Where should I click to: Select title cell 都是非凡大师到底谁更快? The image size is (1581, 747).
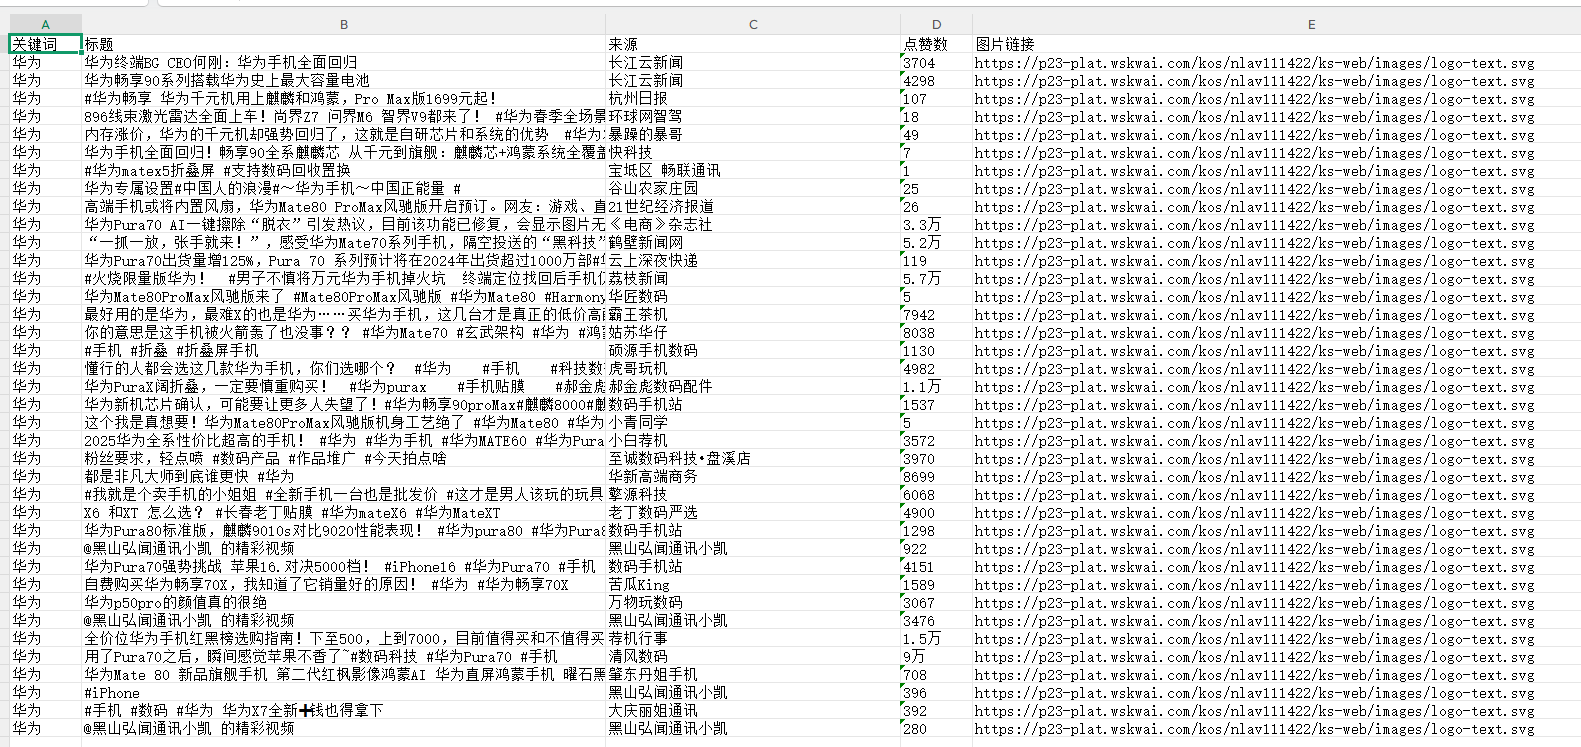pyautogui.click(x=344, y=476)
